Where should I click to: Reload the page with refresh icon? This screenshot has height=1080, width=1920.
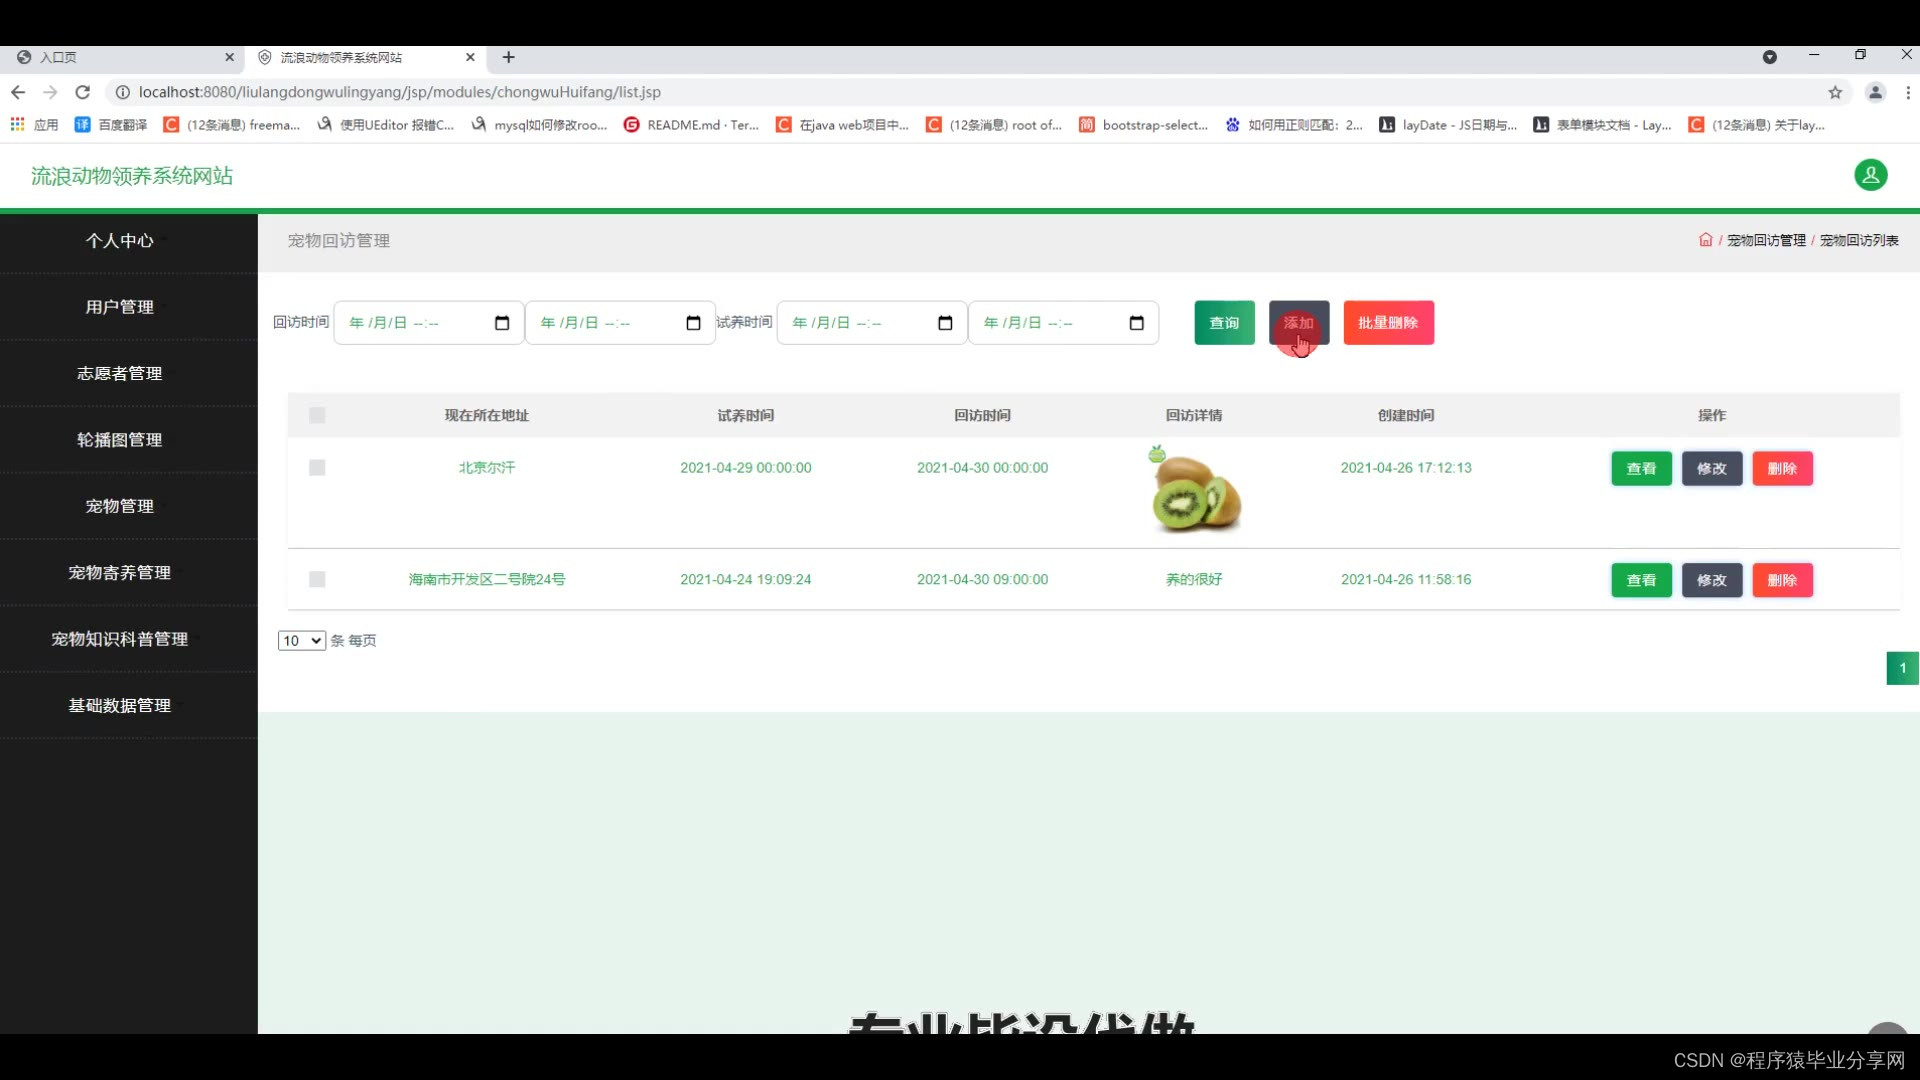coord(83,92)
